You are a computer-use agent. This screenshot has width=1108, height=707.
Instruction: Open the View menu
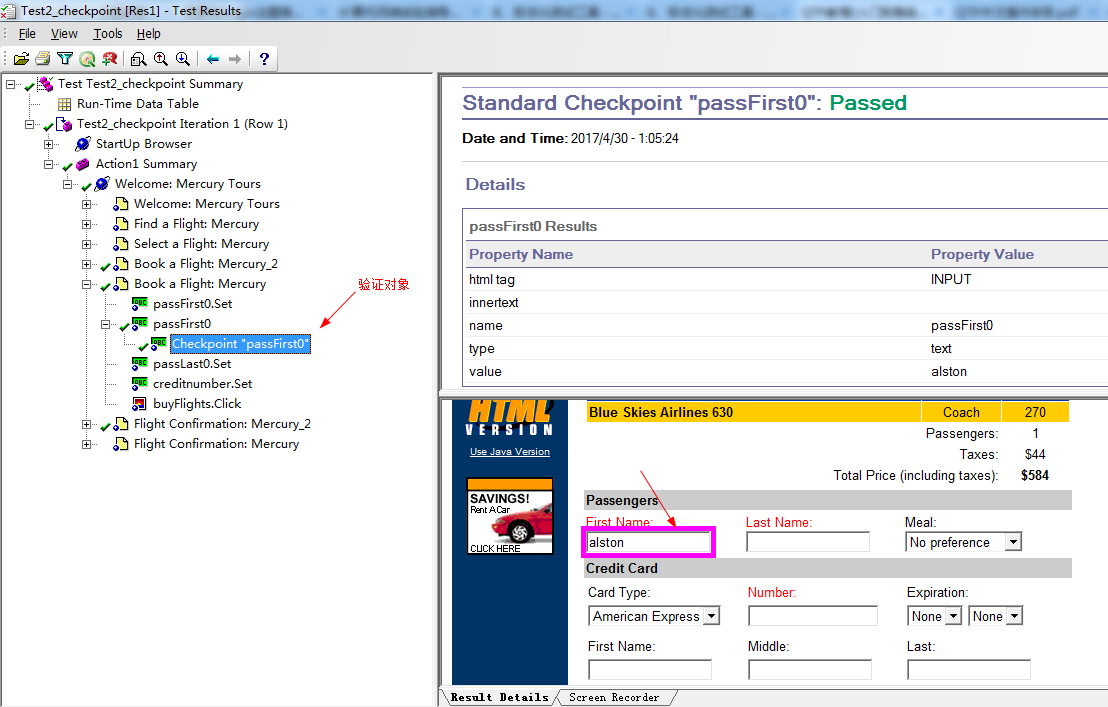[x=64, y=34]
